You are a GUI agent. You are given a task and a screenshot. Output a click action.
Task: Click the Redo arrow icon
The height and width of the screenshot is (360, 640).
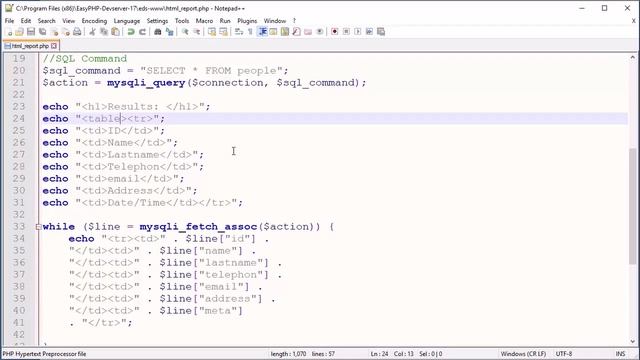coord(142,32)
